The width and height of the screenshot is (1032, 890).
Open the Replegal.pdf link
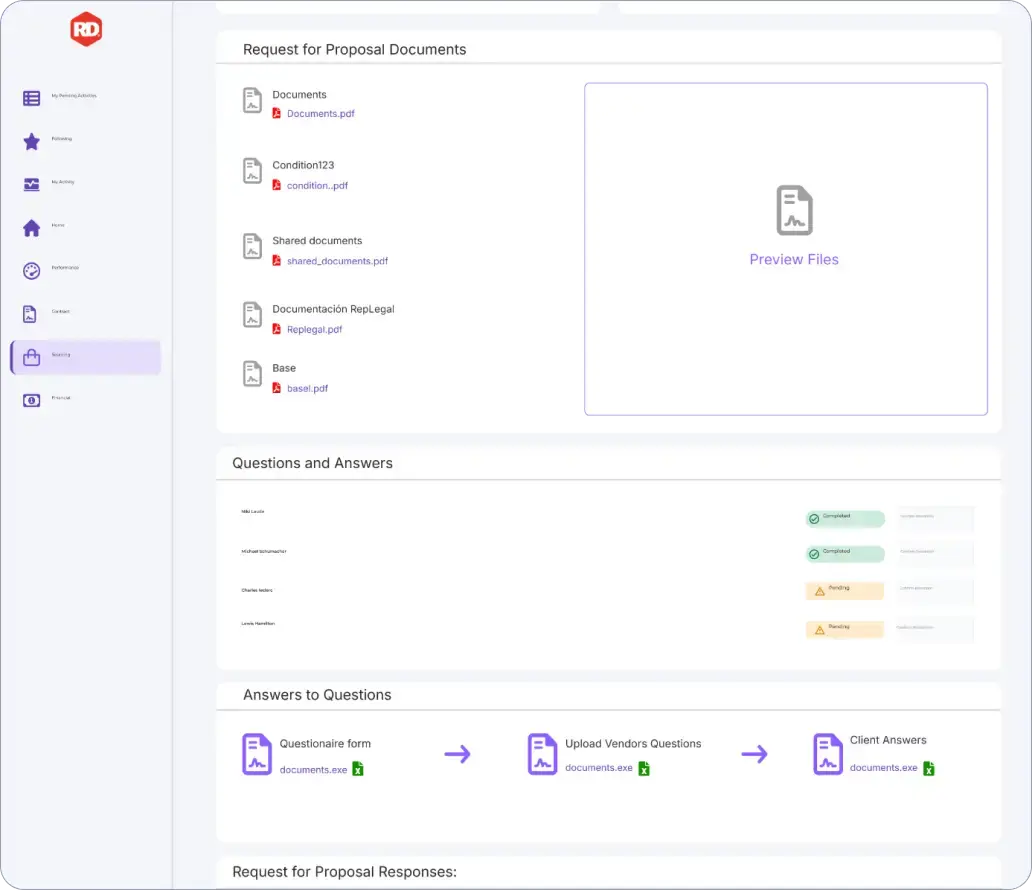tap(315, 329)
